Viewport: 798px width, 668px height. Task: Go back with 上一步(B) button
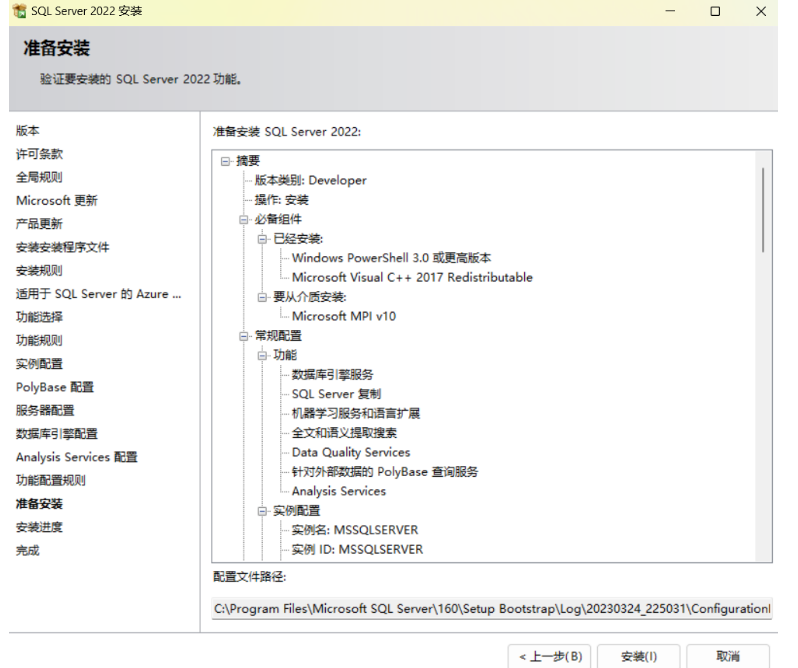click(x=550, y=656)
